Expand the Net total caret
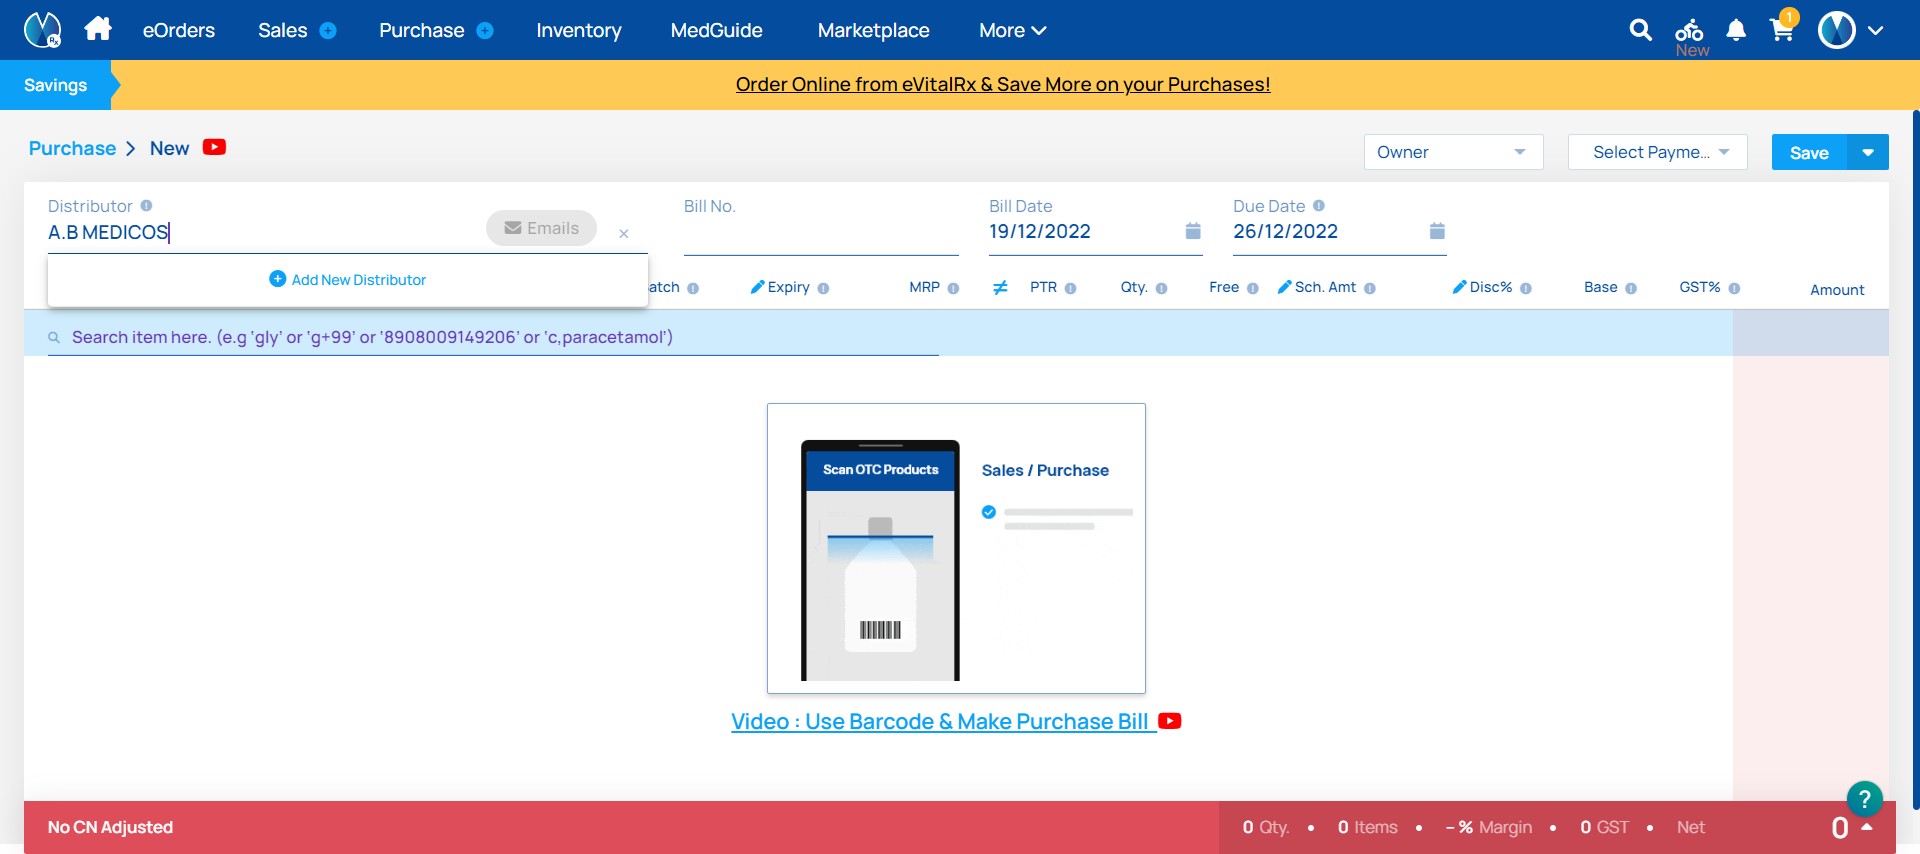The height and width of the screenshot is (854, 1920). pyautogui.click(x=1866, y=826)
